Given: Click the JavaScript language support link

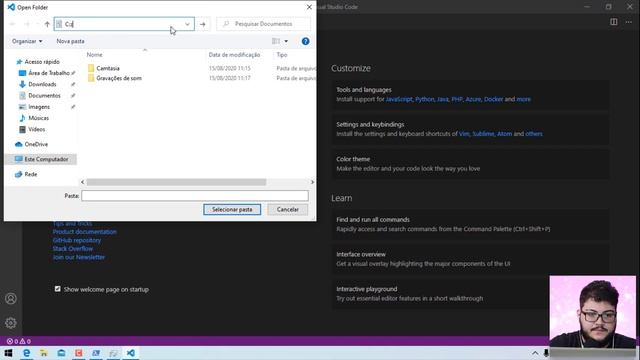Looking at the screenshot, I should 399,99.
